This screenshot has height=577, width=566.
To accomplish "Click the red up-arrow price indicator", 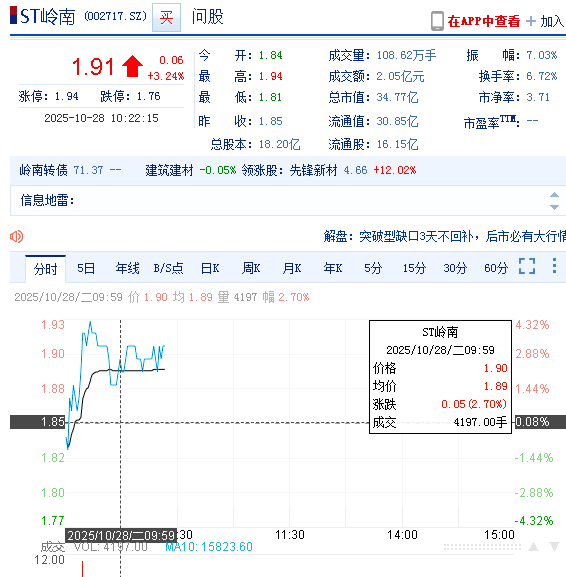I will 132,66.
